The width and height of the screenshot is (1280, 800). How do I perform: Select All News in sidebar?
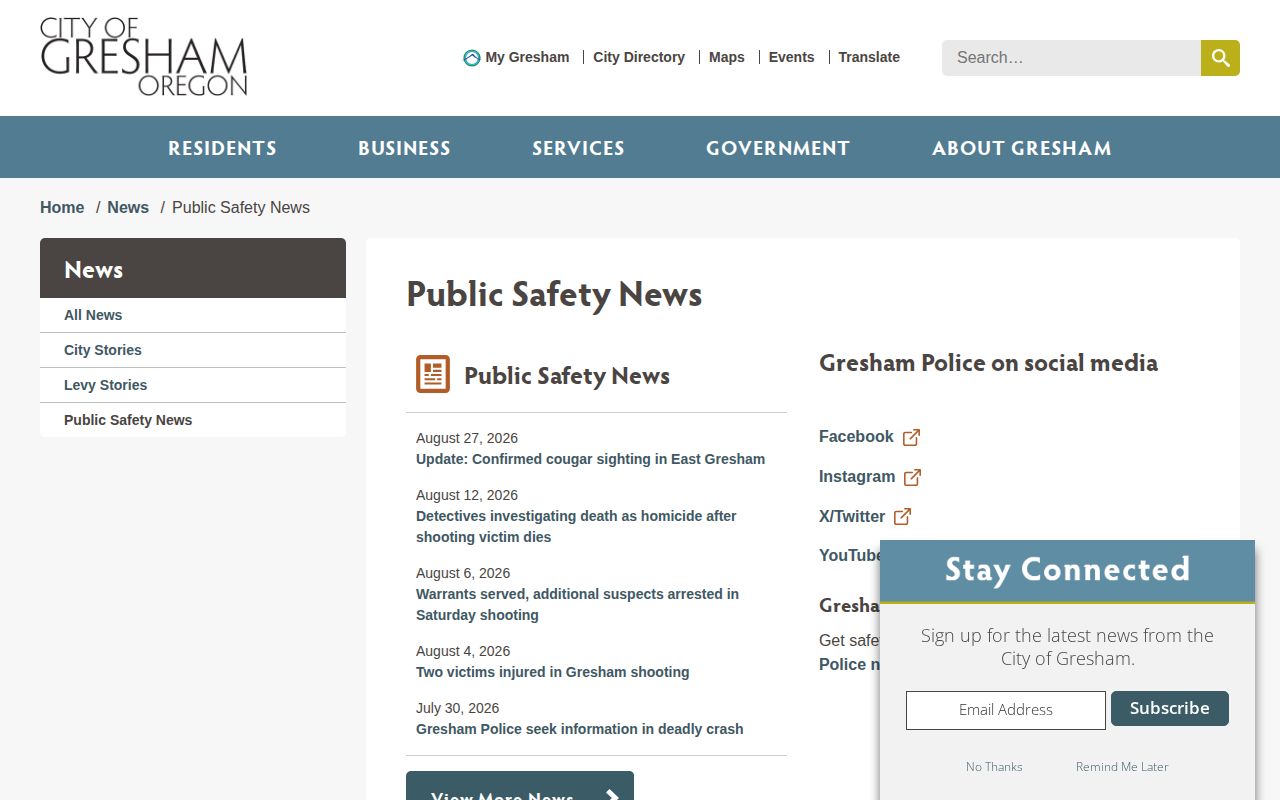pos(193,315)
